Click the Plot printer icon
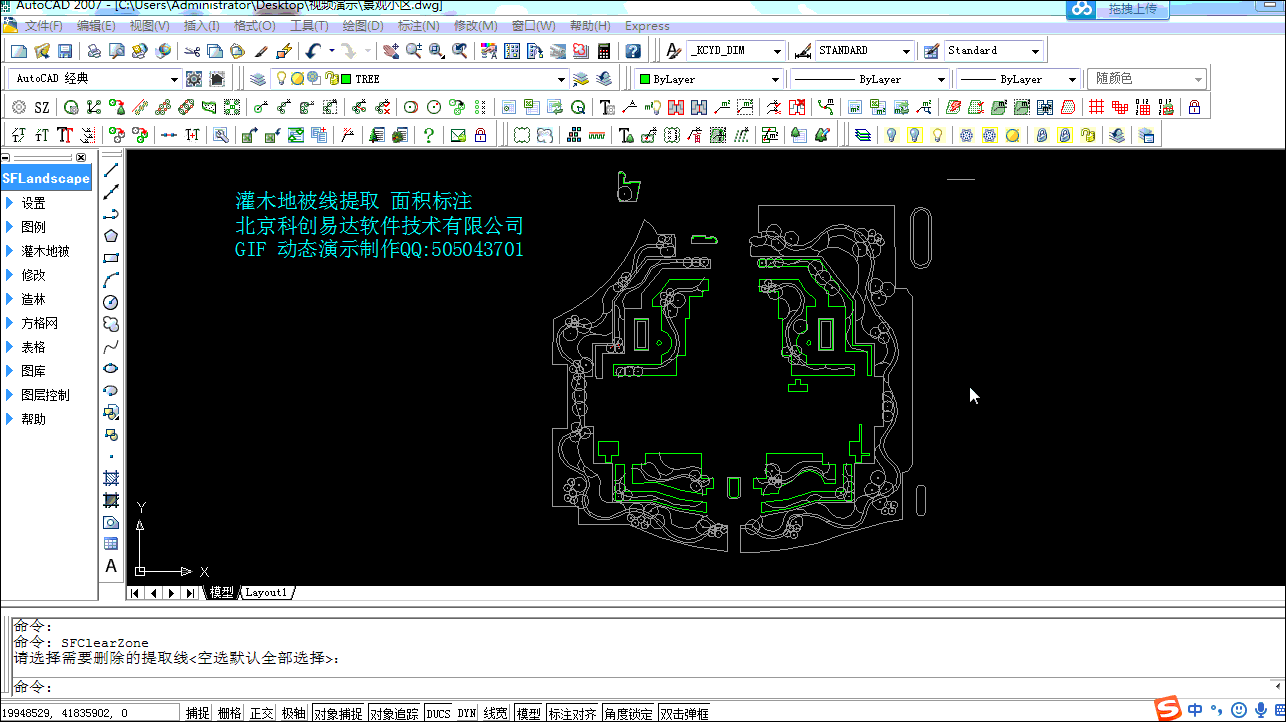 click(93, 51)
